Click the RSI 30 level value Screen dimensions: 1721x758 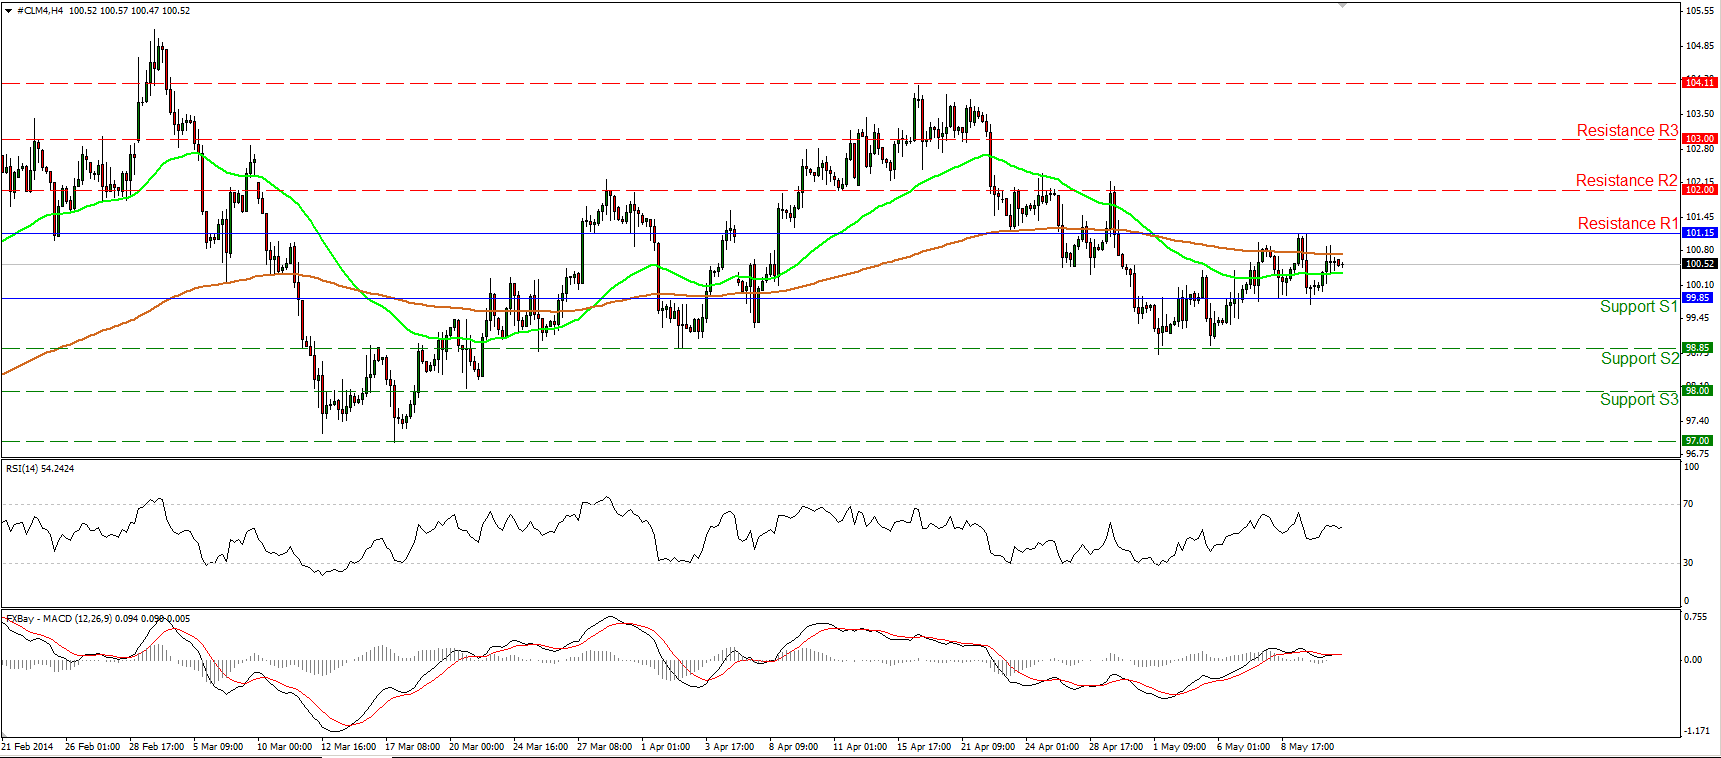(1689, 563)
